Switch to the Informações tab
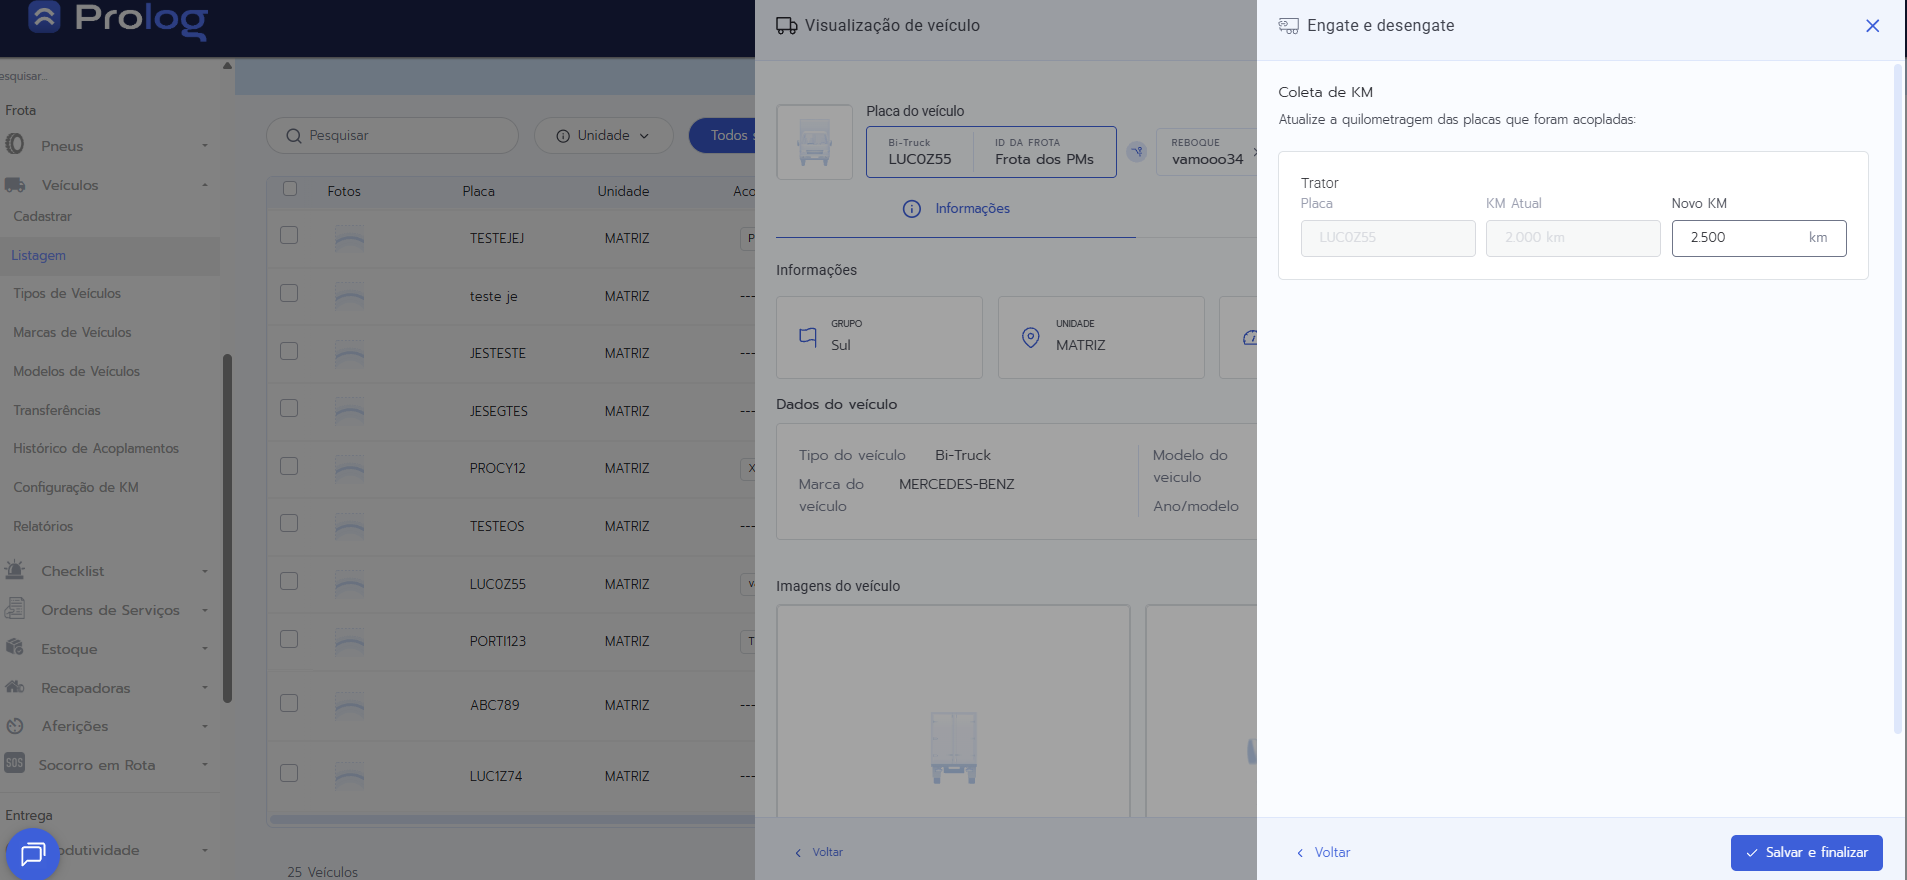Screen dimensions: 1907x880 [957, 209]
